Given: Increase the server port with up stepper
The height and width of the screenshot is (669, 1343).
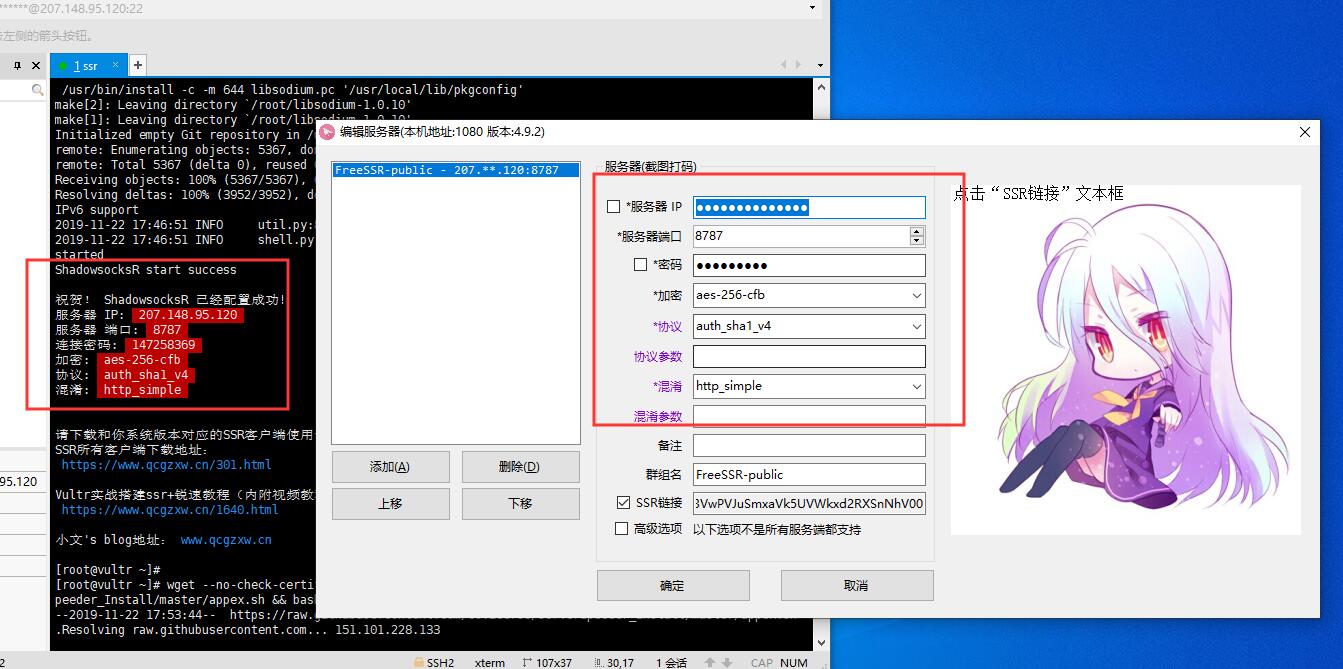Looking at the screenshot, I should (x=917, y=231).
